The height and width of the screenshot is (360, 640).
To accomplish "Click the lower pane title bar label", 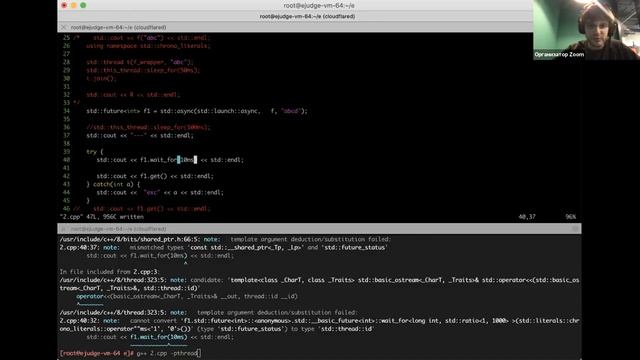I will point(118,229).
